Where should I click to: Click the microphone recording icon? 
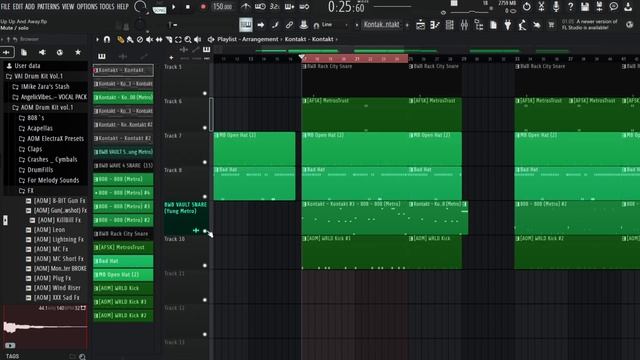pyautogui.click(x=556, y=7)
